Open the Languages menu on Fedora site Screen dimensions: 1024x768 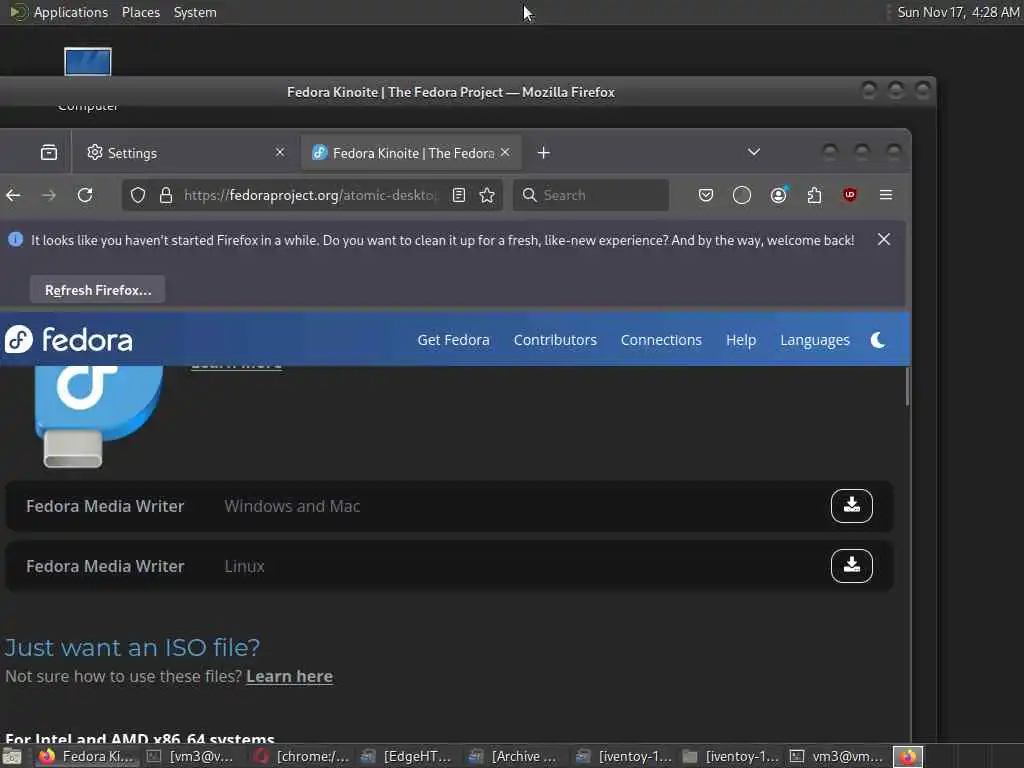pyautogui.click(x=815, y=340)
